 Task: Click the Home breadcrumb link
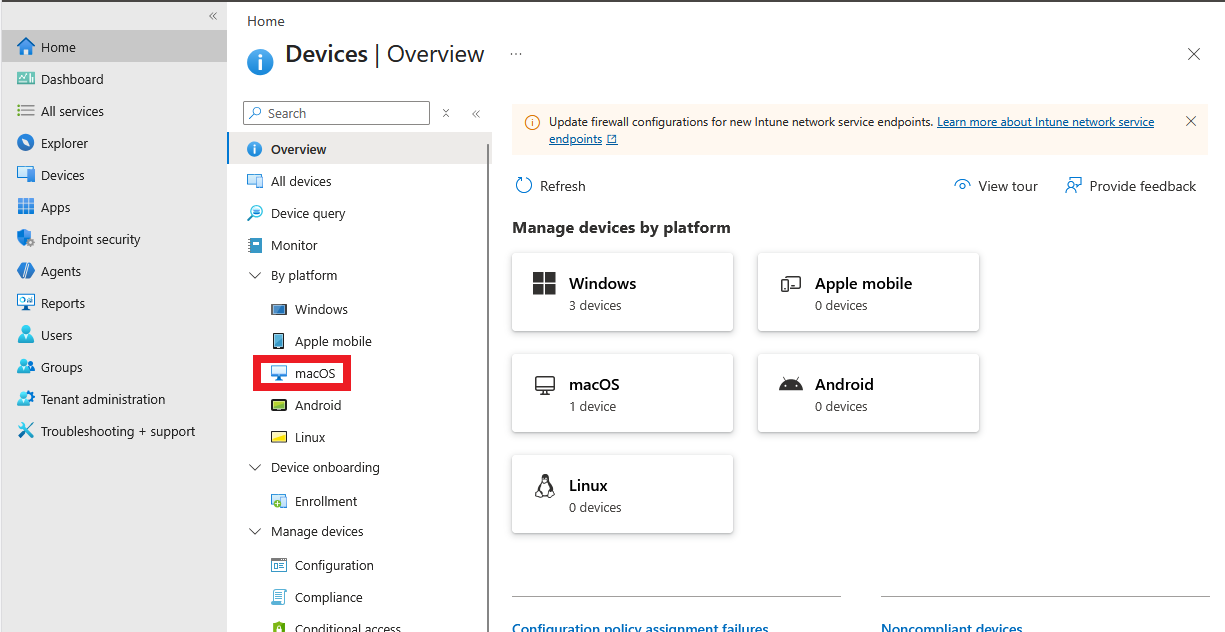tap(266, 21)
